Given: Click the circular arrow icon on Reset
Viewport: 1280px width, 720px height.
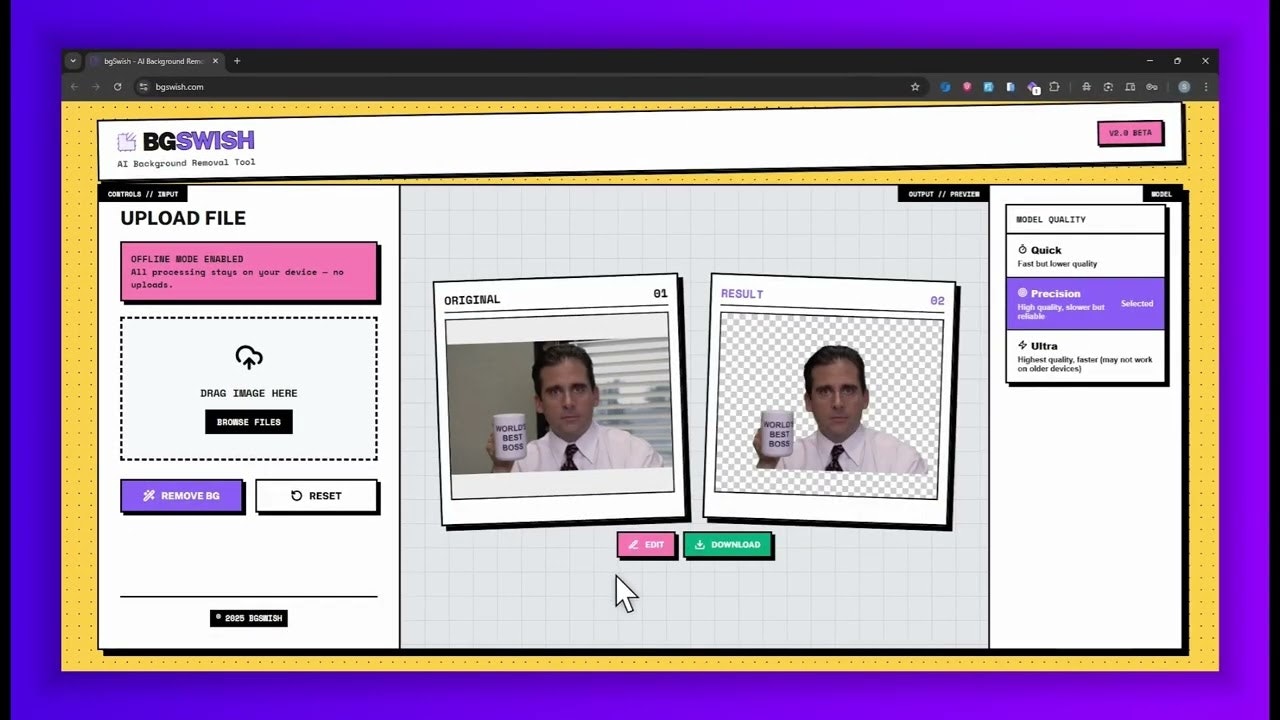Looking at the screenshot, I should tap(296, 496).
